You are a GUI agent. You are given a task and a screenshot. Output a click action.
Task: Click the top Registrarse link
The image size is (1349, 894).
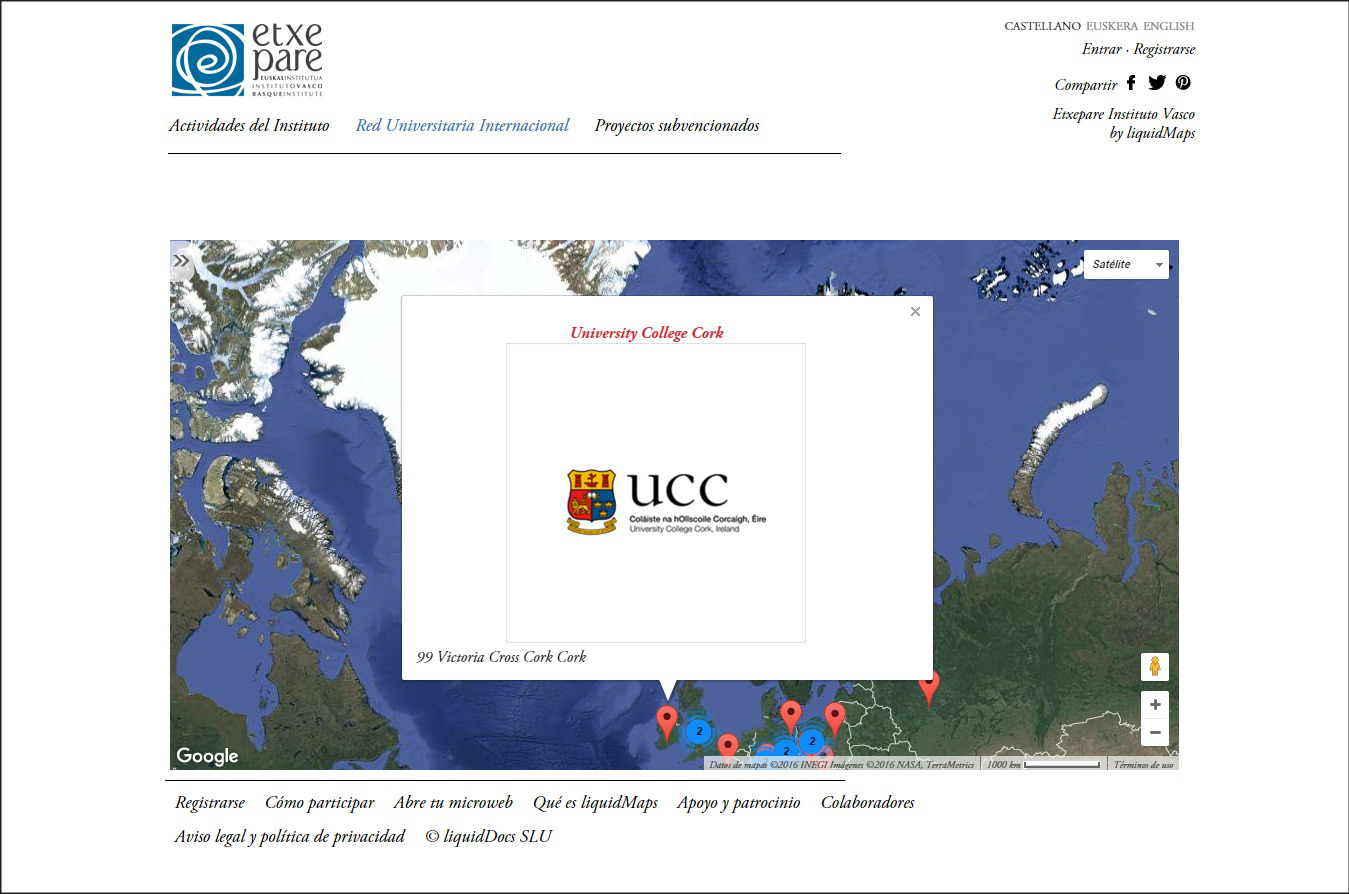point(1164,49)
